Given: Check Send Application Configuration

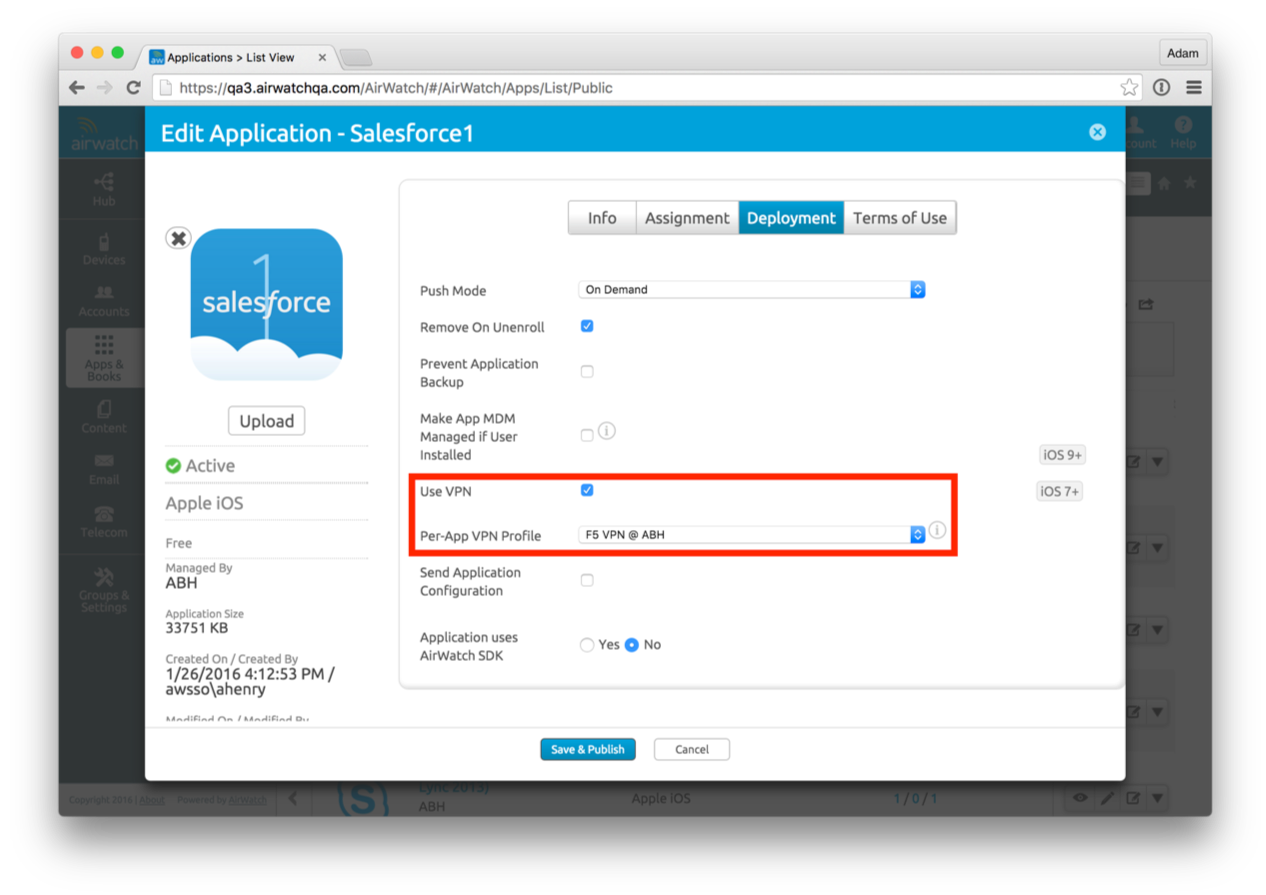Looking at the screenshot, I should click(587, 580).
